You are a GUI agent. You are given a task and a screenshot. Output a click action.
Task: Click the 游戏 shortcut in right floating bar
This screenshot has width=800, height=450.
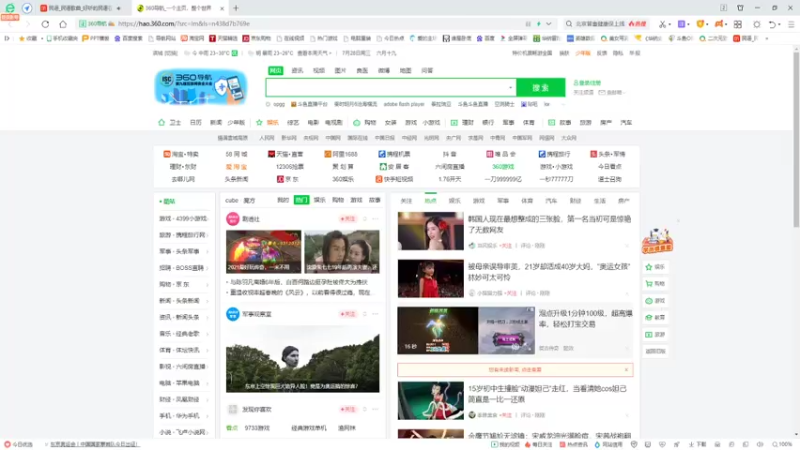pos(655,301)
